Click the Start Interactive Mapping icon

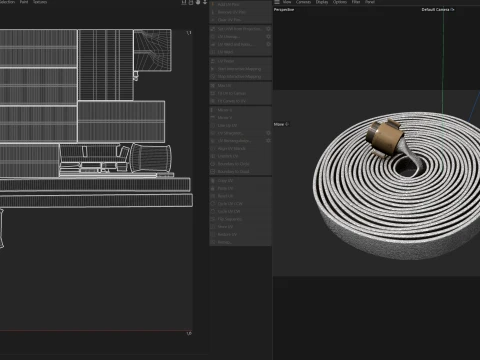213,69
